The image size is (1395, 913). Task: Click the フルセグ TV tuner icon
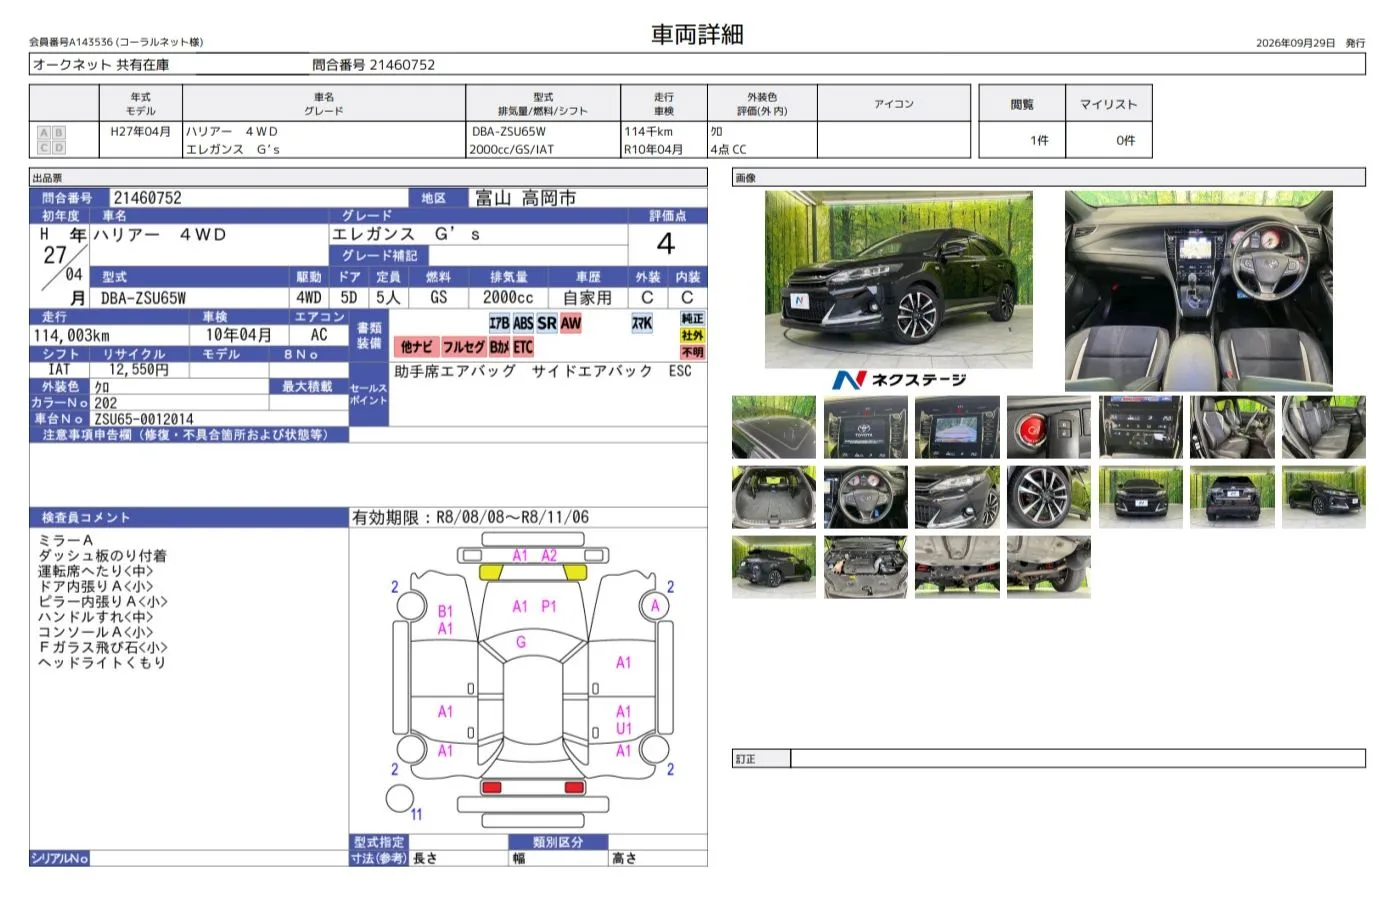tap(463, 347)
